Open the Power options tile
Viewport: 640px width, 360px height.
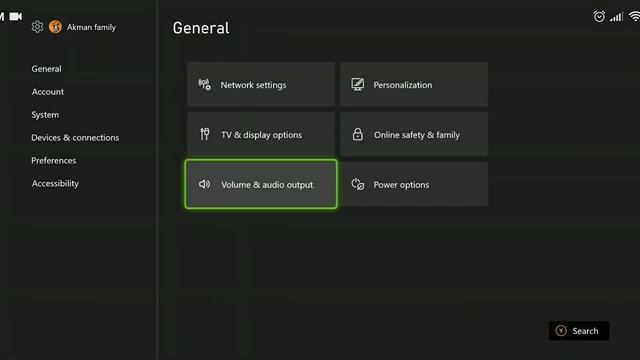pos(414,184)
